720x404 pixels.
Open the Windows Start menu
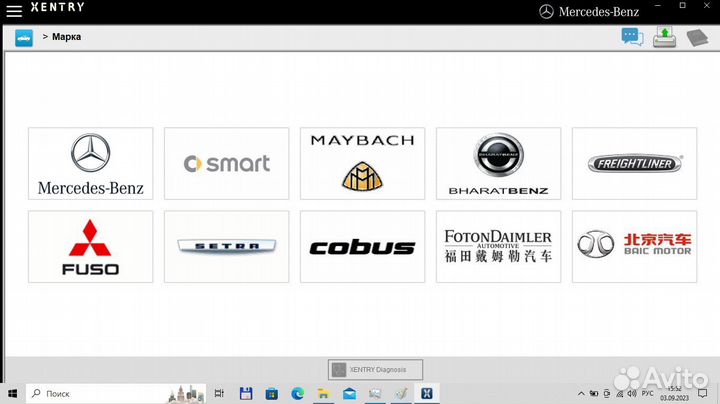coord(11,393)
